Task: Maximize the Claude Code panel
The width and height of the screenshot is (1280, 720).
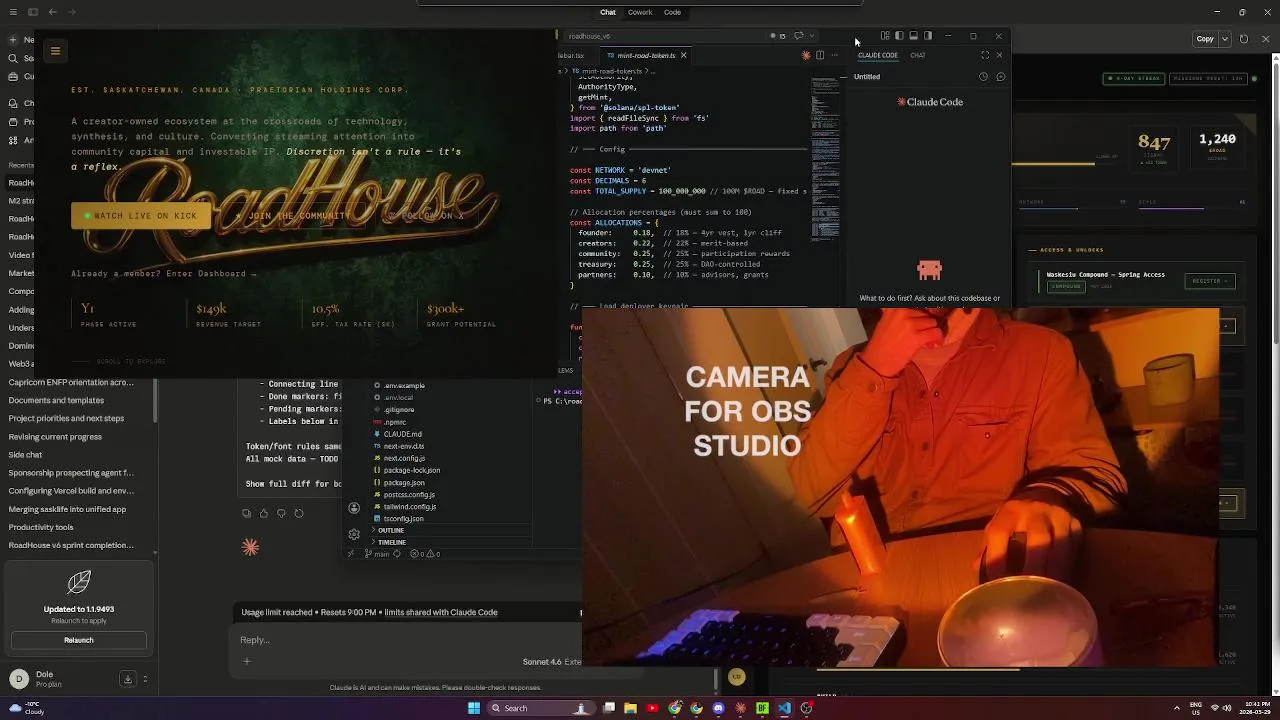Action: click(x=985, y=56)
